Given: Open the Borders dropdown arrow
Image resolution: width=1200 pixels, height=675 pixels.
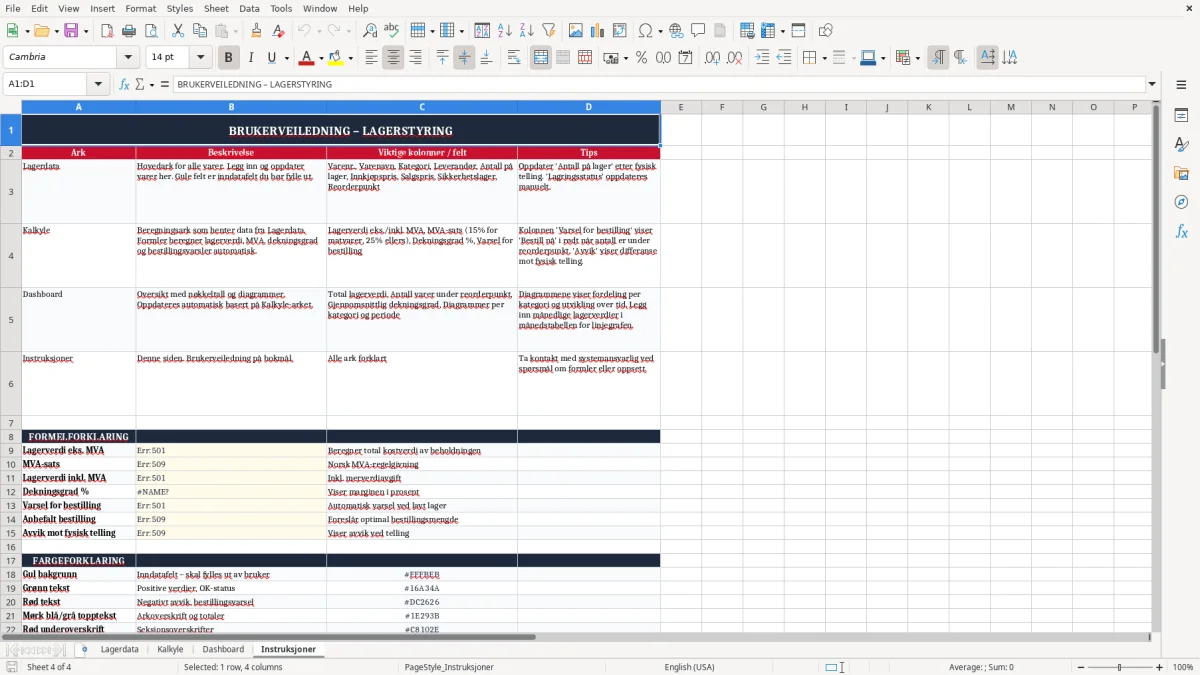Looking at the screenshot, I should (x=823, y=58).
